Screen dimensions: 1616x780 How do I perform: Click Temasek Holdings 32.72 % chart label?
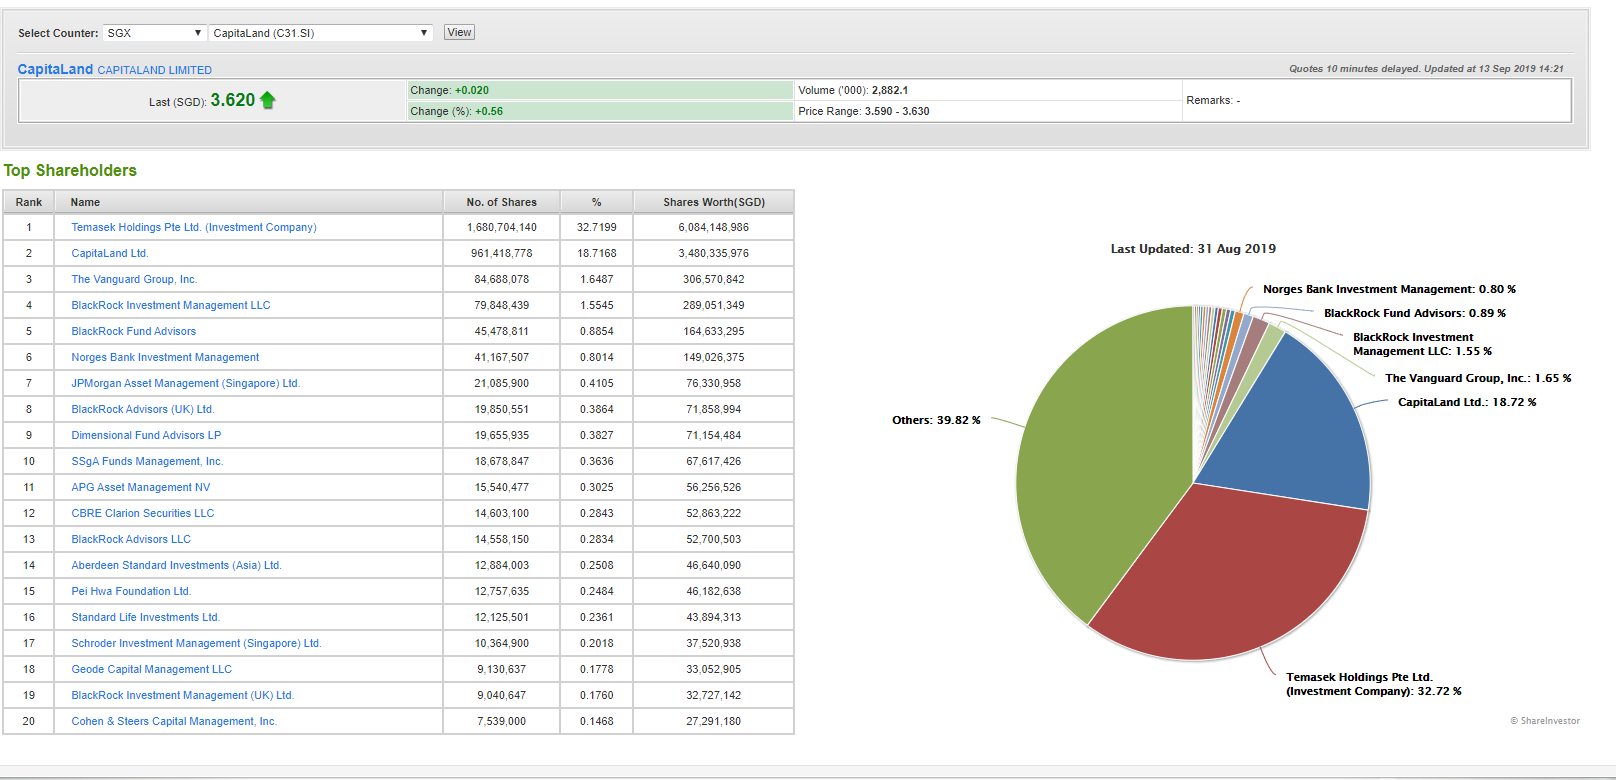[1374, 684]
